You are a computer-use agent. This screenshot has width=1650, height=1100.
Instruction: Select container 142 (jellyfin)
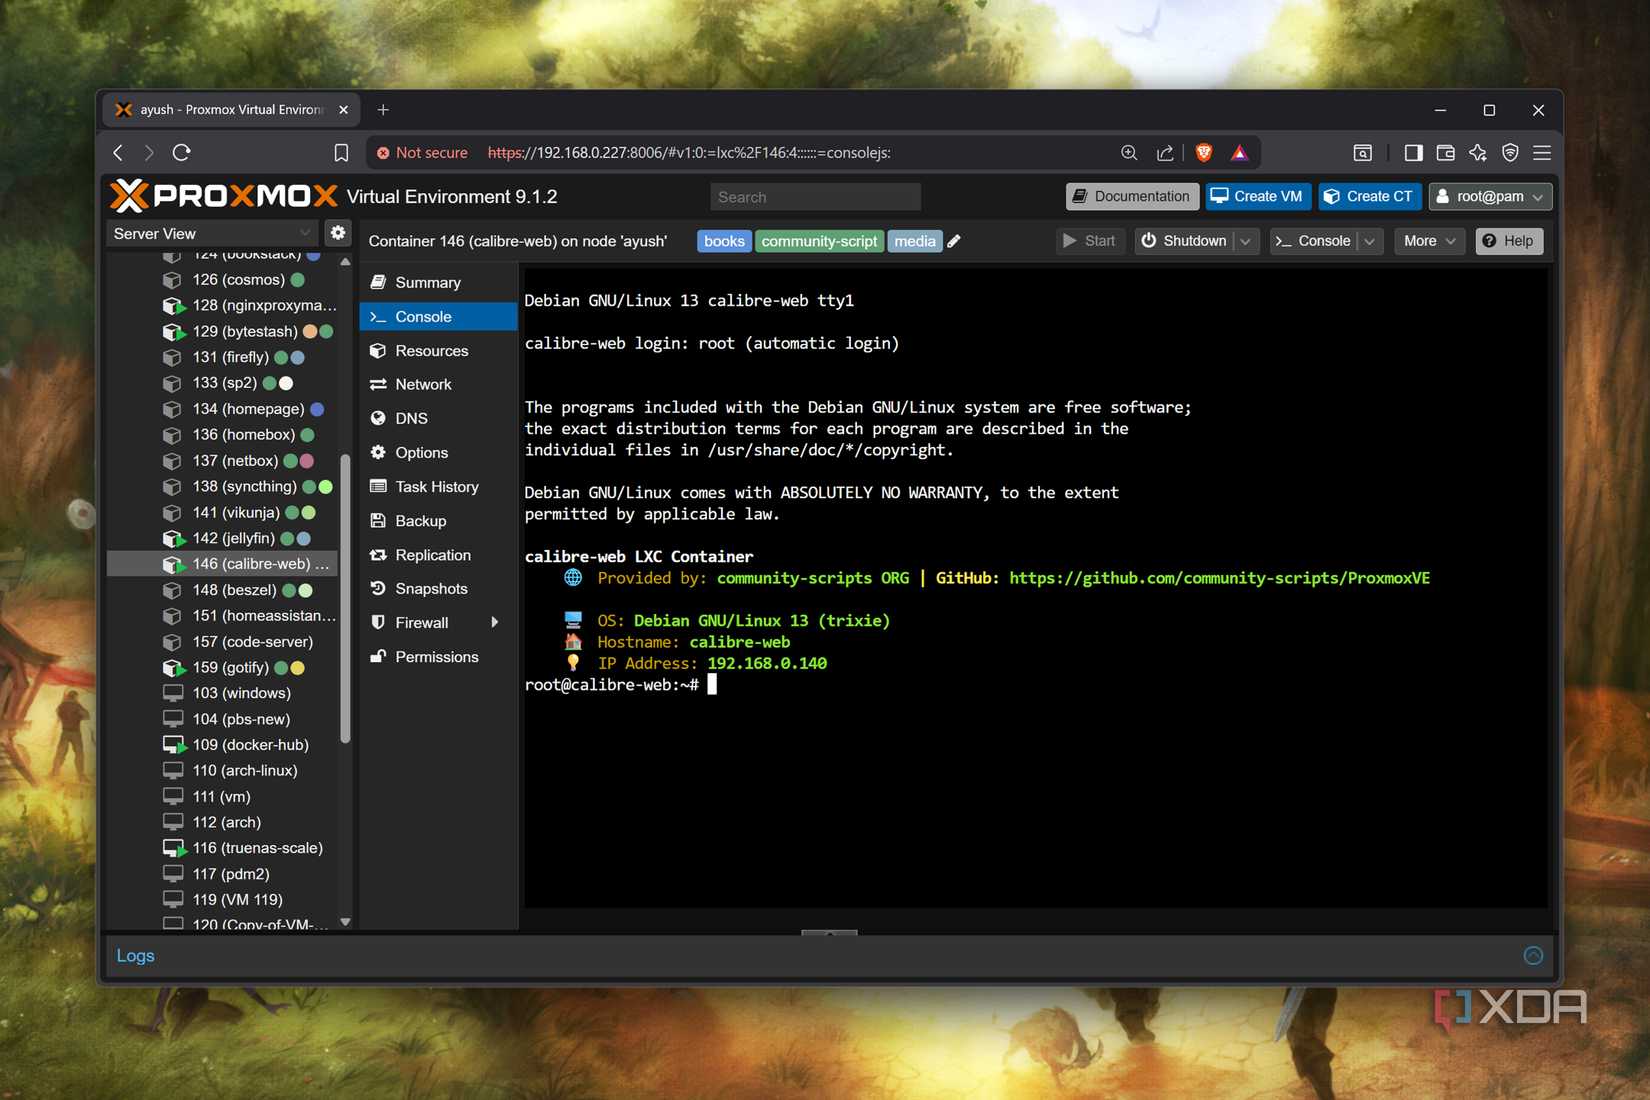click(222, 538)
